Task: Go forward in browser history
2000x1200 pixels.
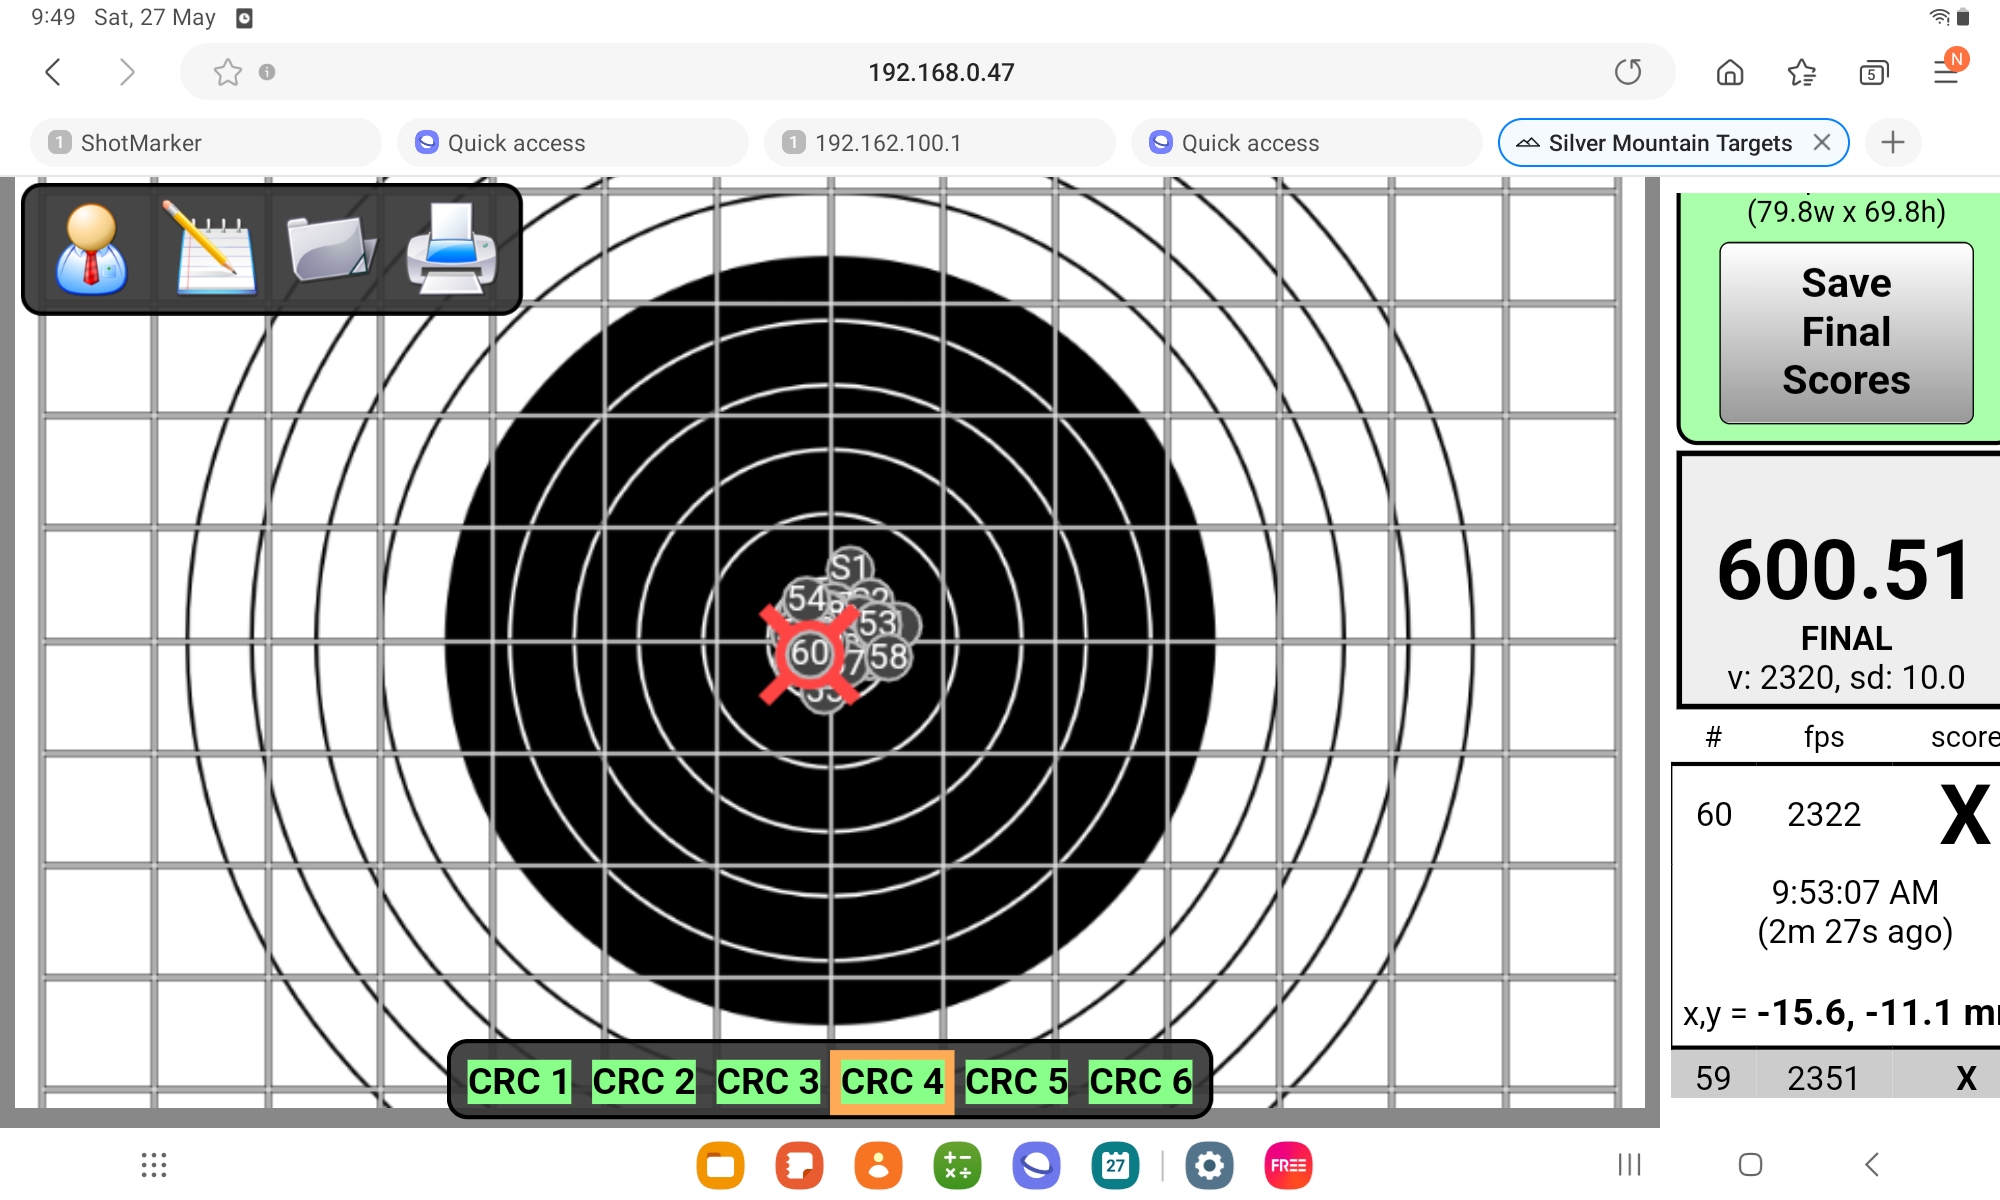Action: tap(126, 72)
